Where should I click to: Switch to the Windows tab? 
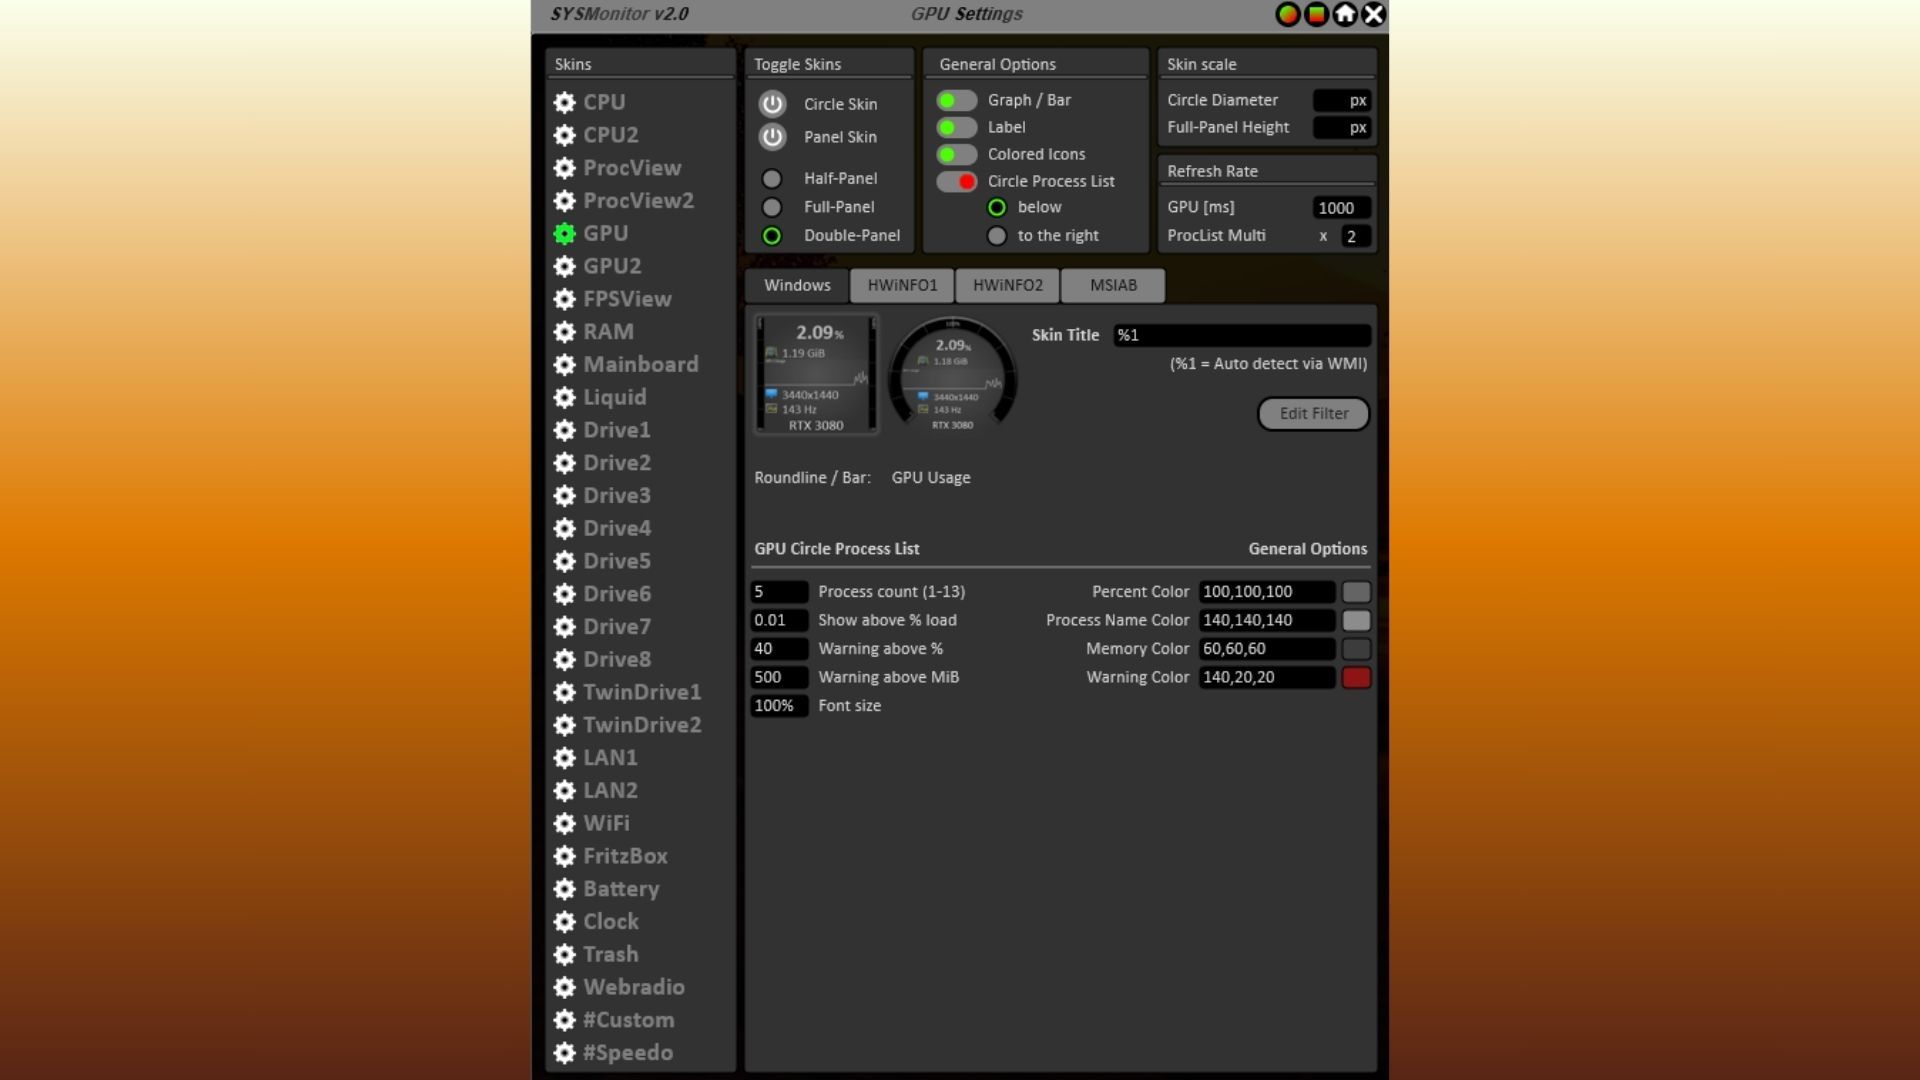pos(797,285)
